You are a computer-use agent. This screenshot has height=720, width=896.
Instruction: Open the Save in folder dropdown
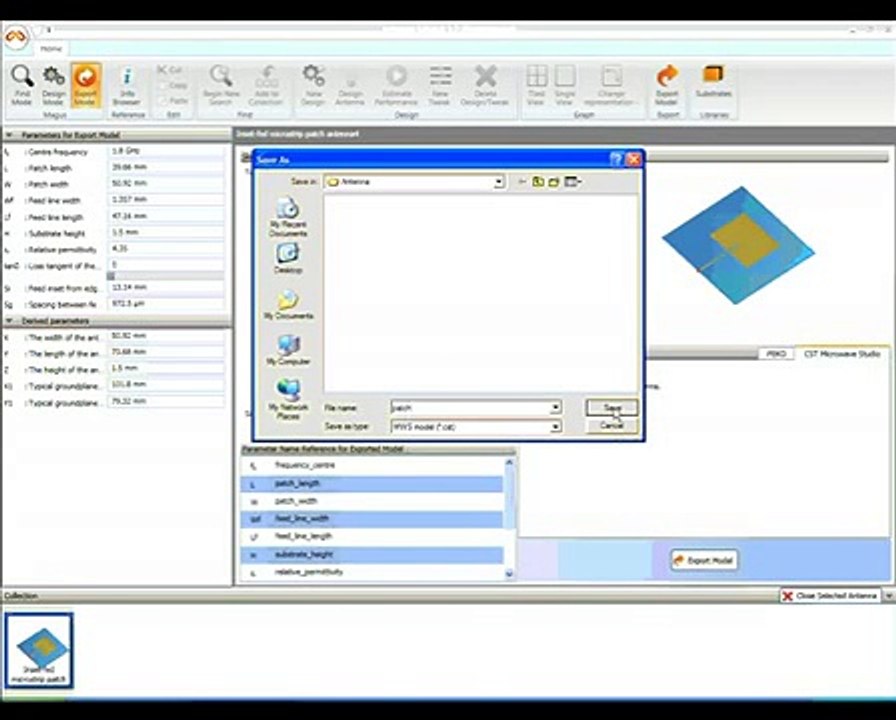point(499,182)
